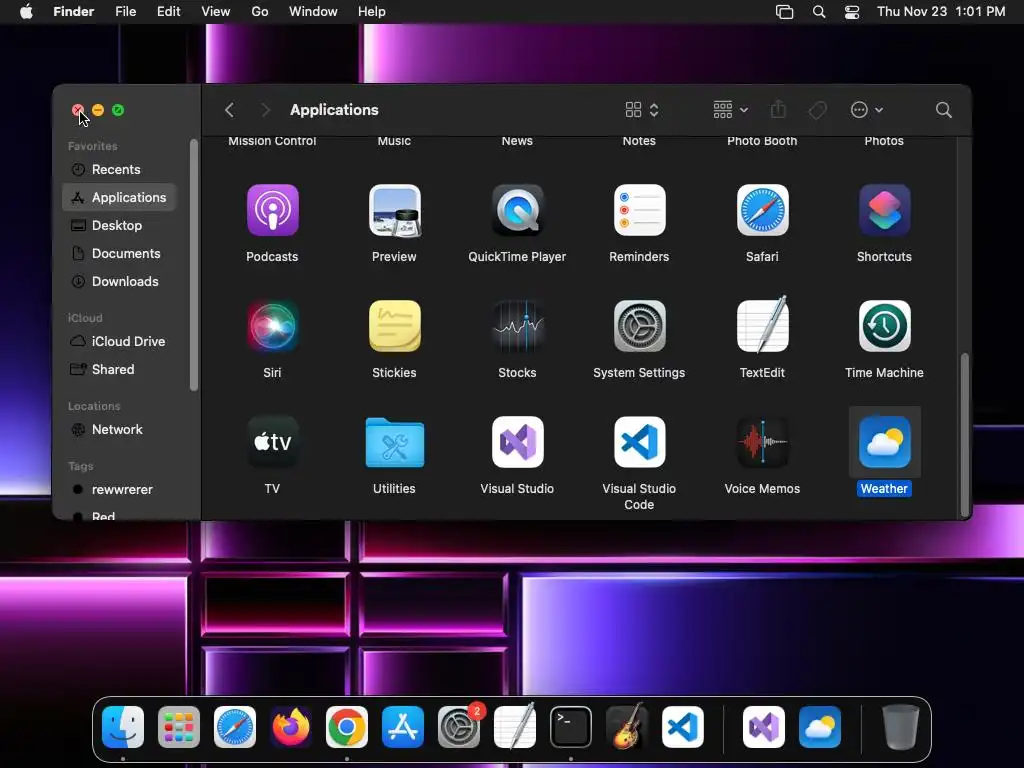Viewport: 1024px width, 768px height.
Task: Open the Group By options dropdown
Action: click(730, 110)
